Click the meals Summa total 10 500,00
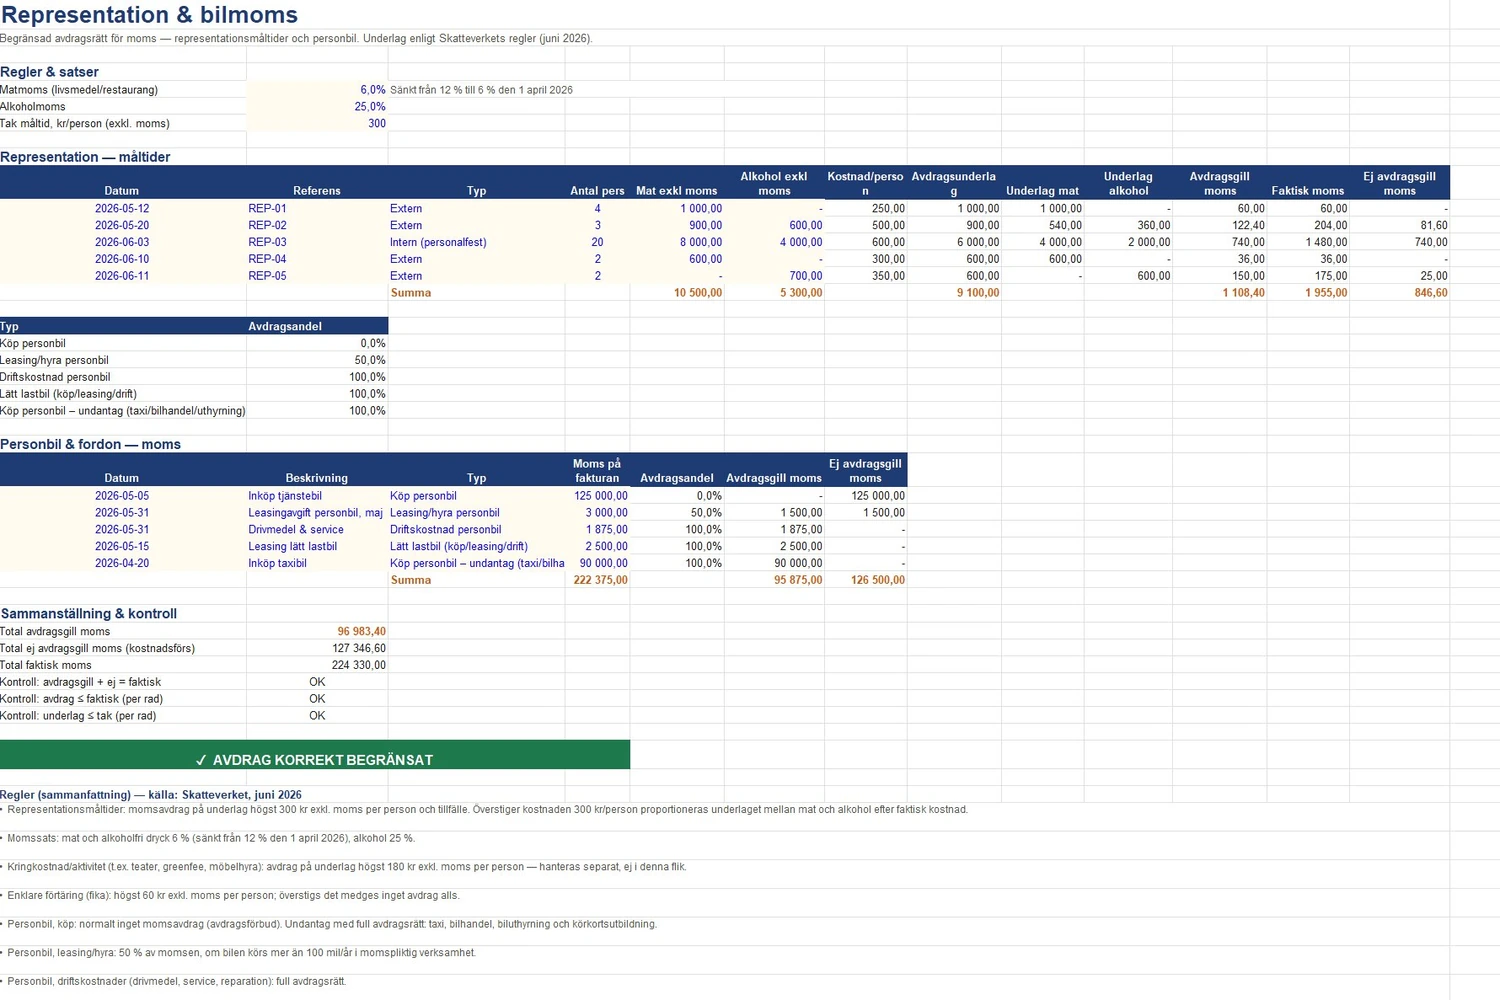The width and height of the screenshot is (1500, 1000). coord(677,293)
